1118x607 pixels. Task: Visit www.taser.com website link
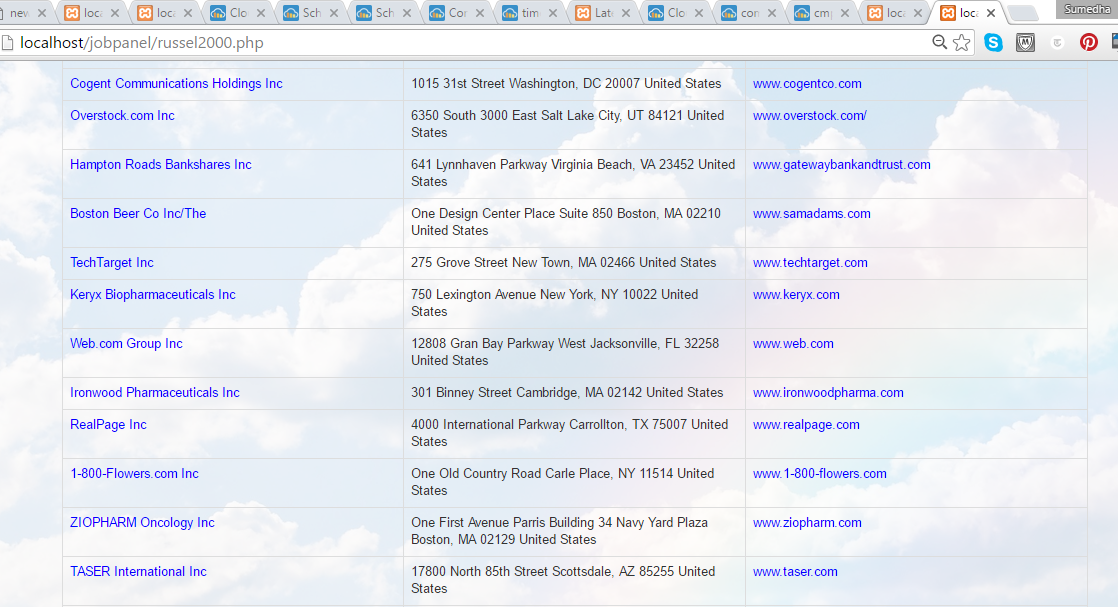795,571
